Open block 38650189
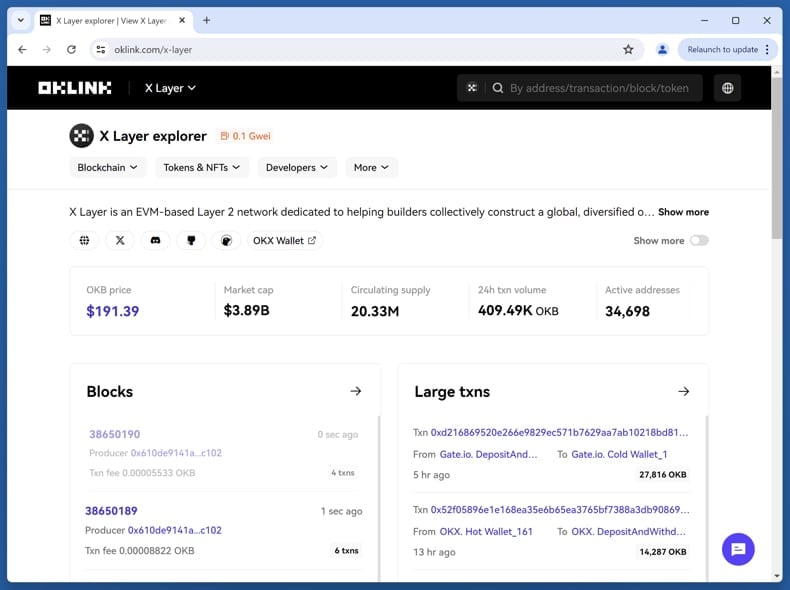 coord(113,511)
